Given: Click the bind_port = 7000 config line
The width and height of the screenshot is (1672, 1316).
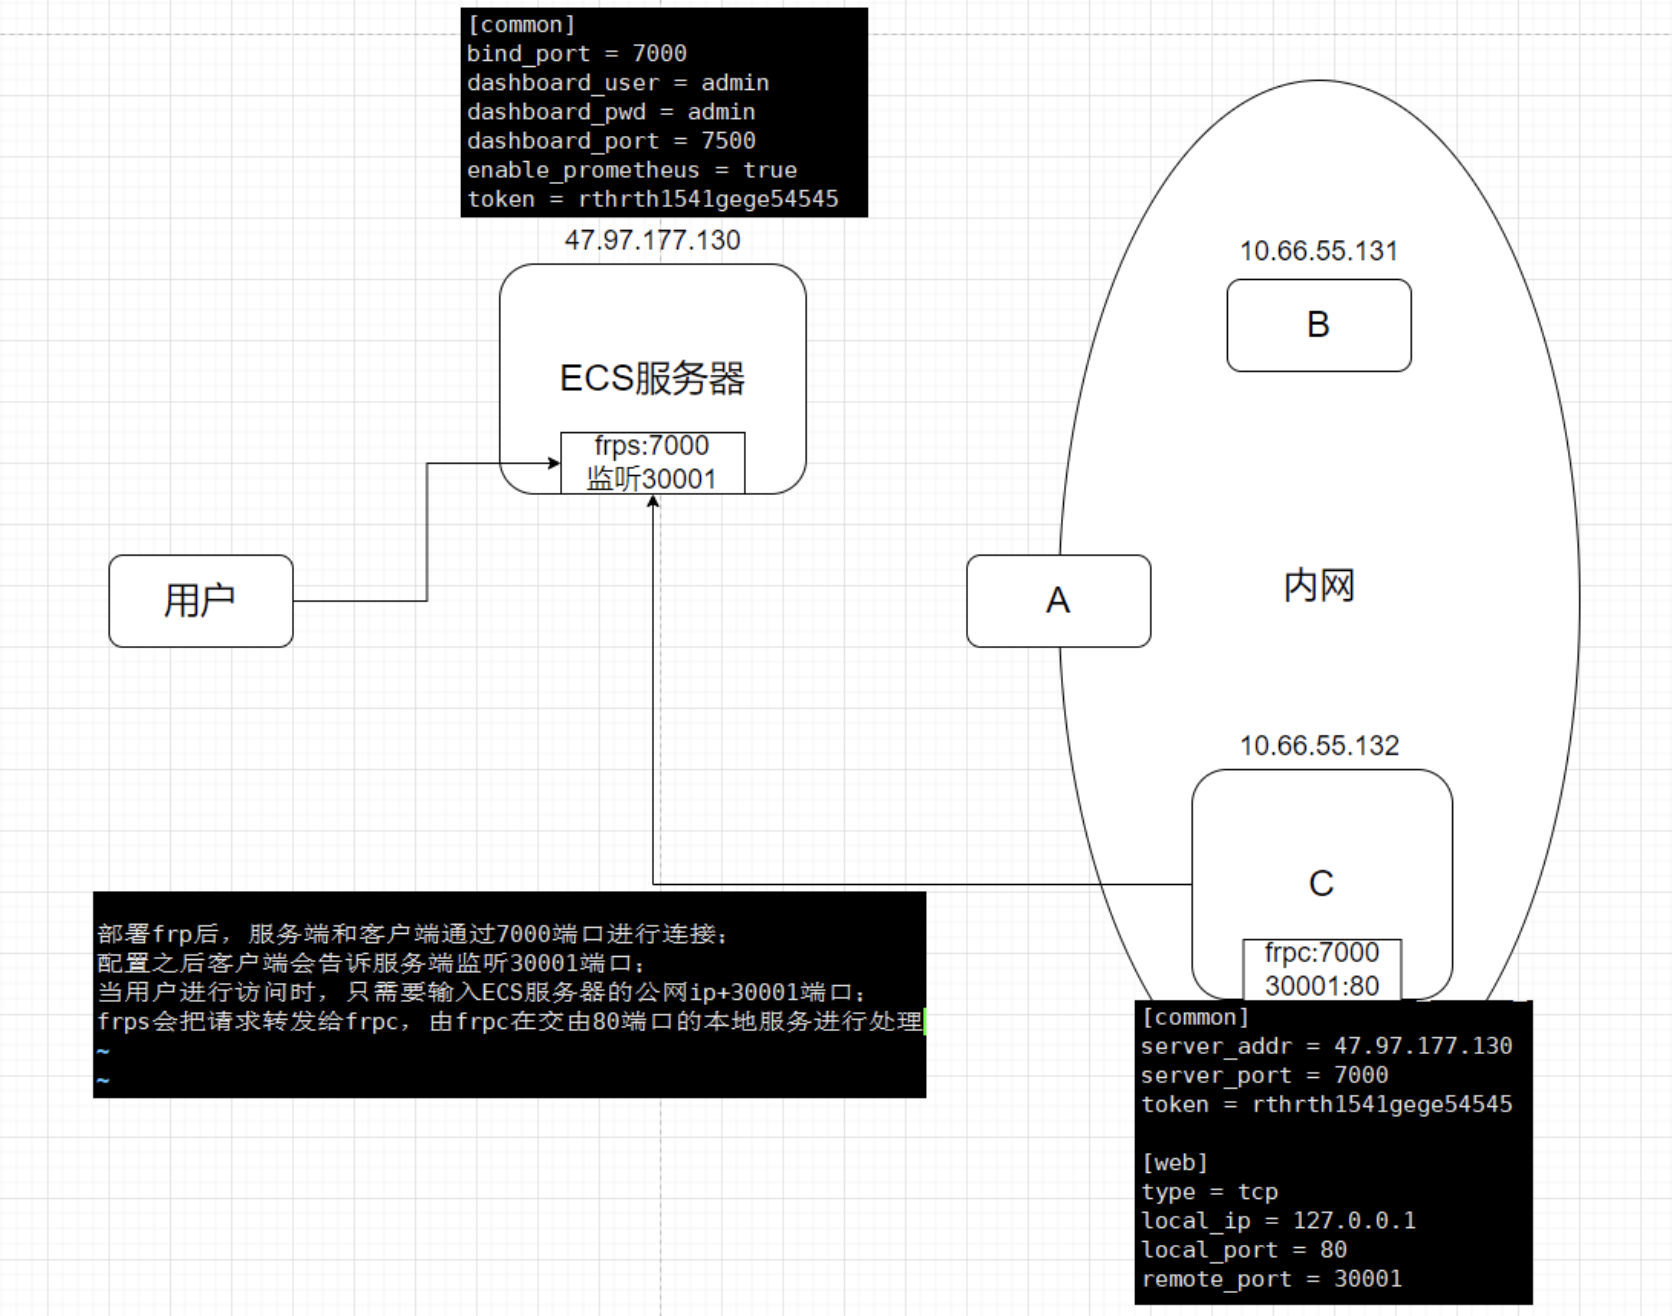Looking at the screenshot, I should pos(576,54).
